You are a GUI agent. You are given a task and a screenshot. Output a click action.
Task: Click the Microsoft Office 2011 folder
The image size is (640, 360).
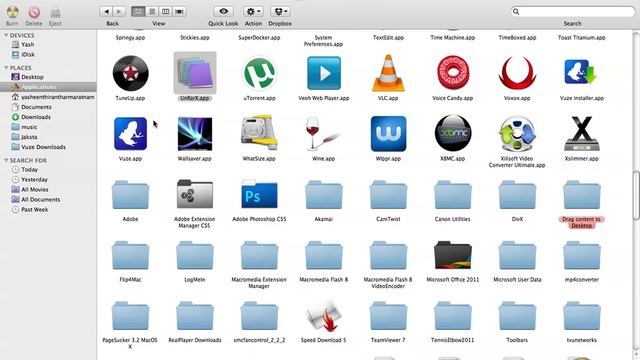click(x=453, y=255)
